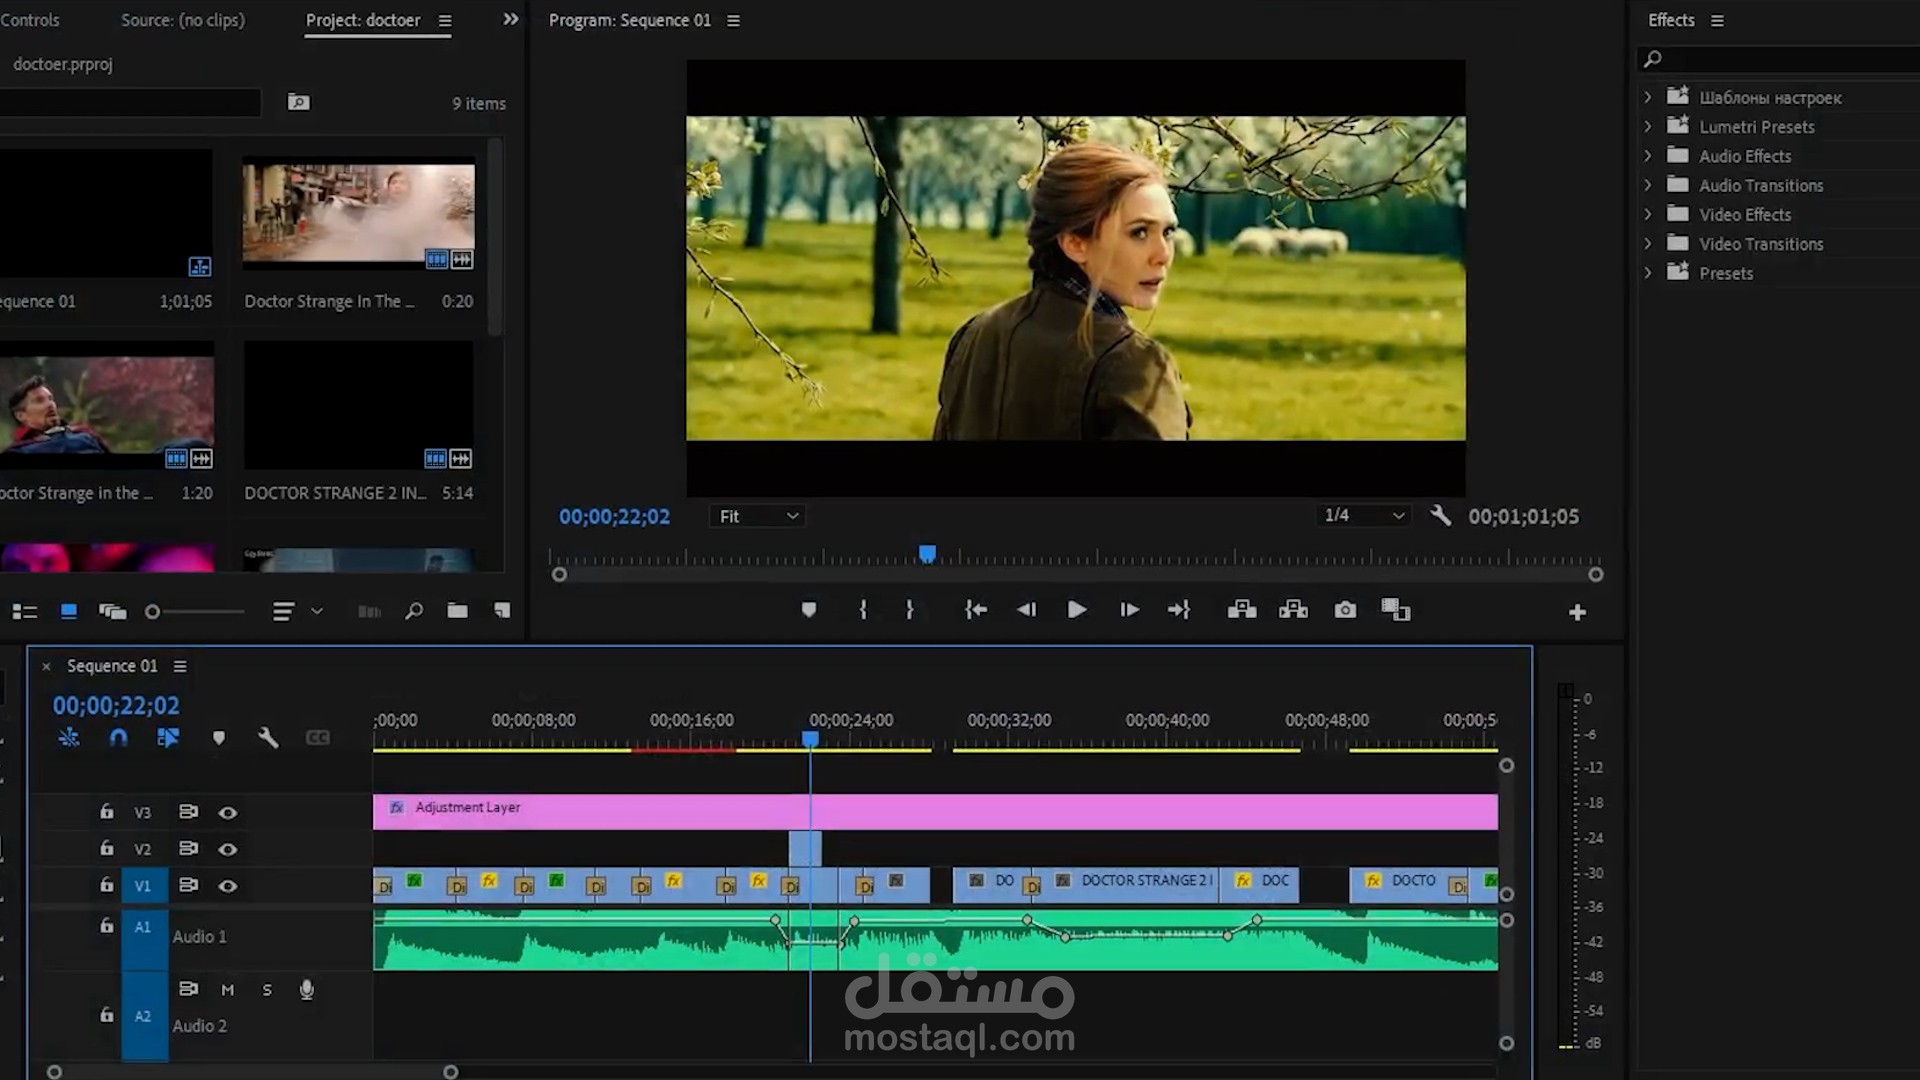Show hidden panel tabs overflow arrows
The height and width of the screenshot is (1080, 1920).
511,19
